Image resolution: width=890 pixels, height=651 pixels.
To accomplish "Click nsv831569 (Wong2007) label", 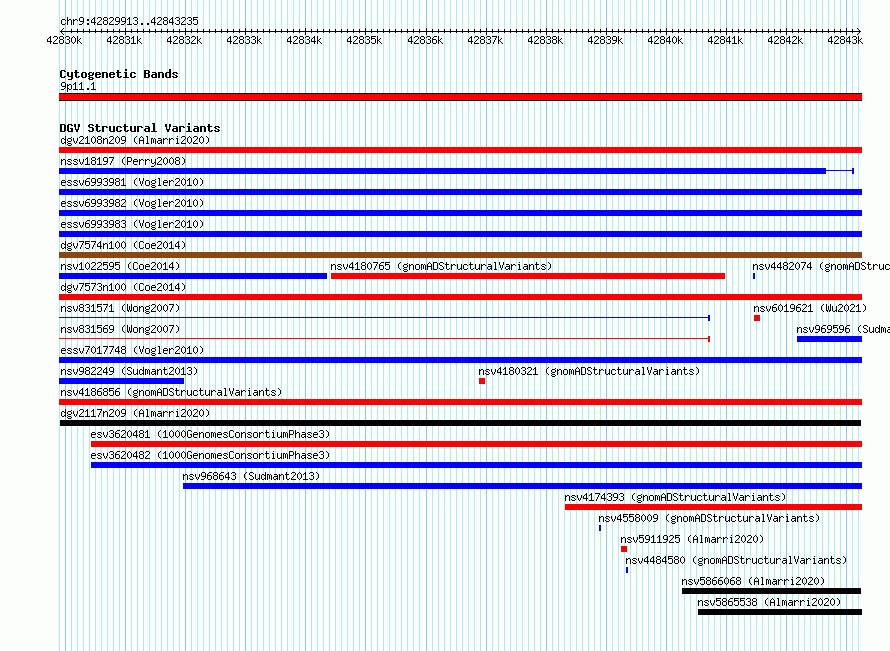I will coord(120,329).
